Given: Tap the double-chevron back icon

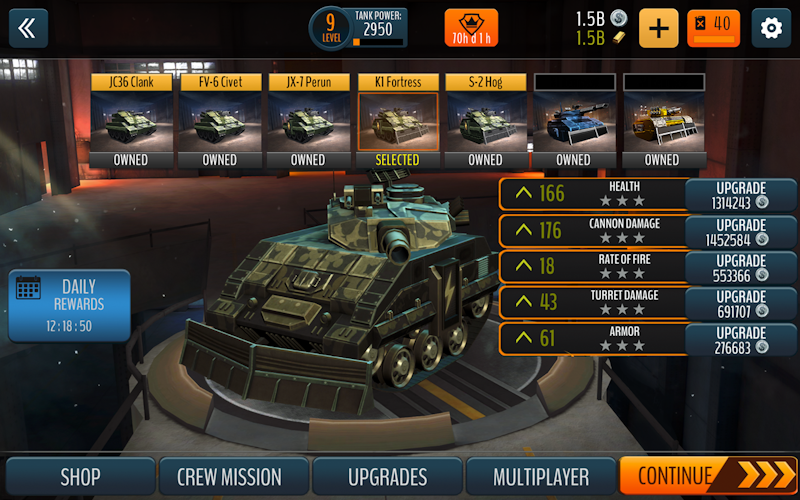Looking at the screenshot, I should [29, 29].
